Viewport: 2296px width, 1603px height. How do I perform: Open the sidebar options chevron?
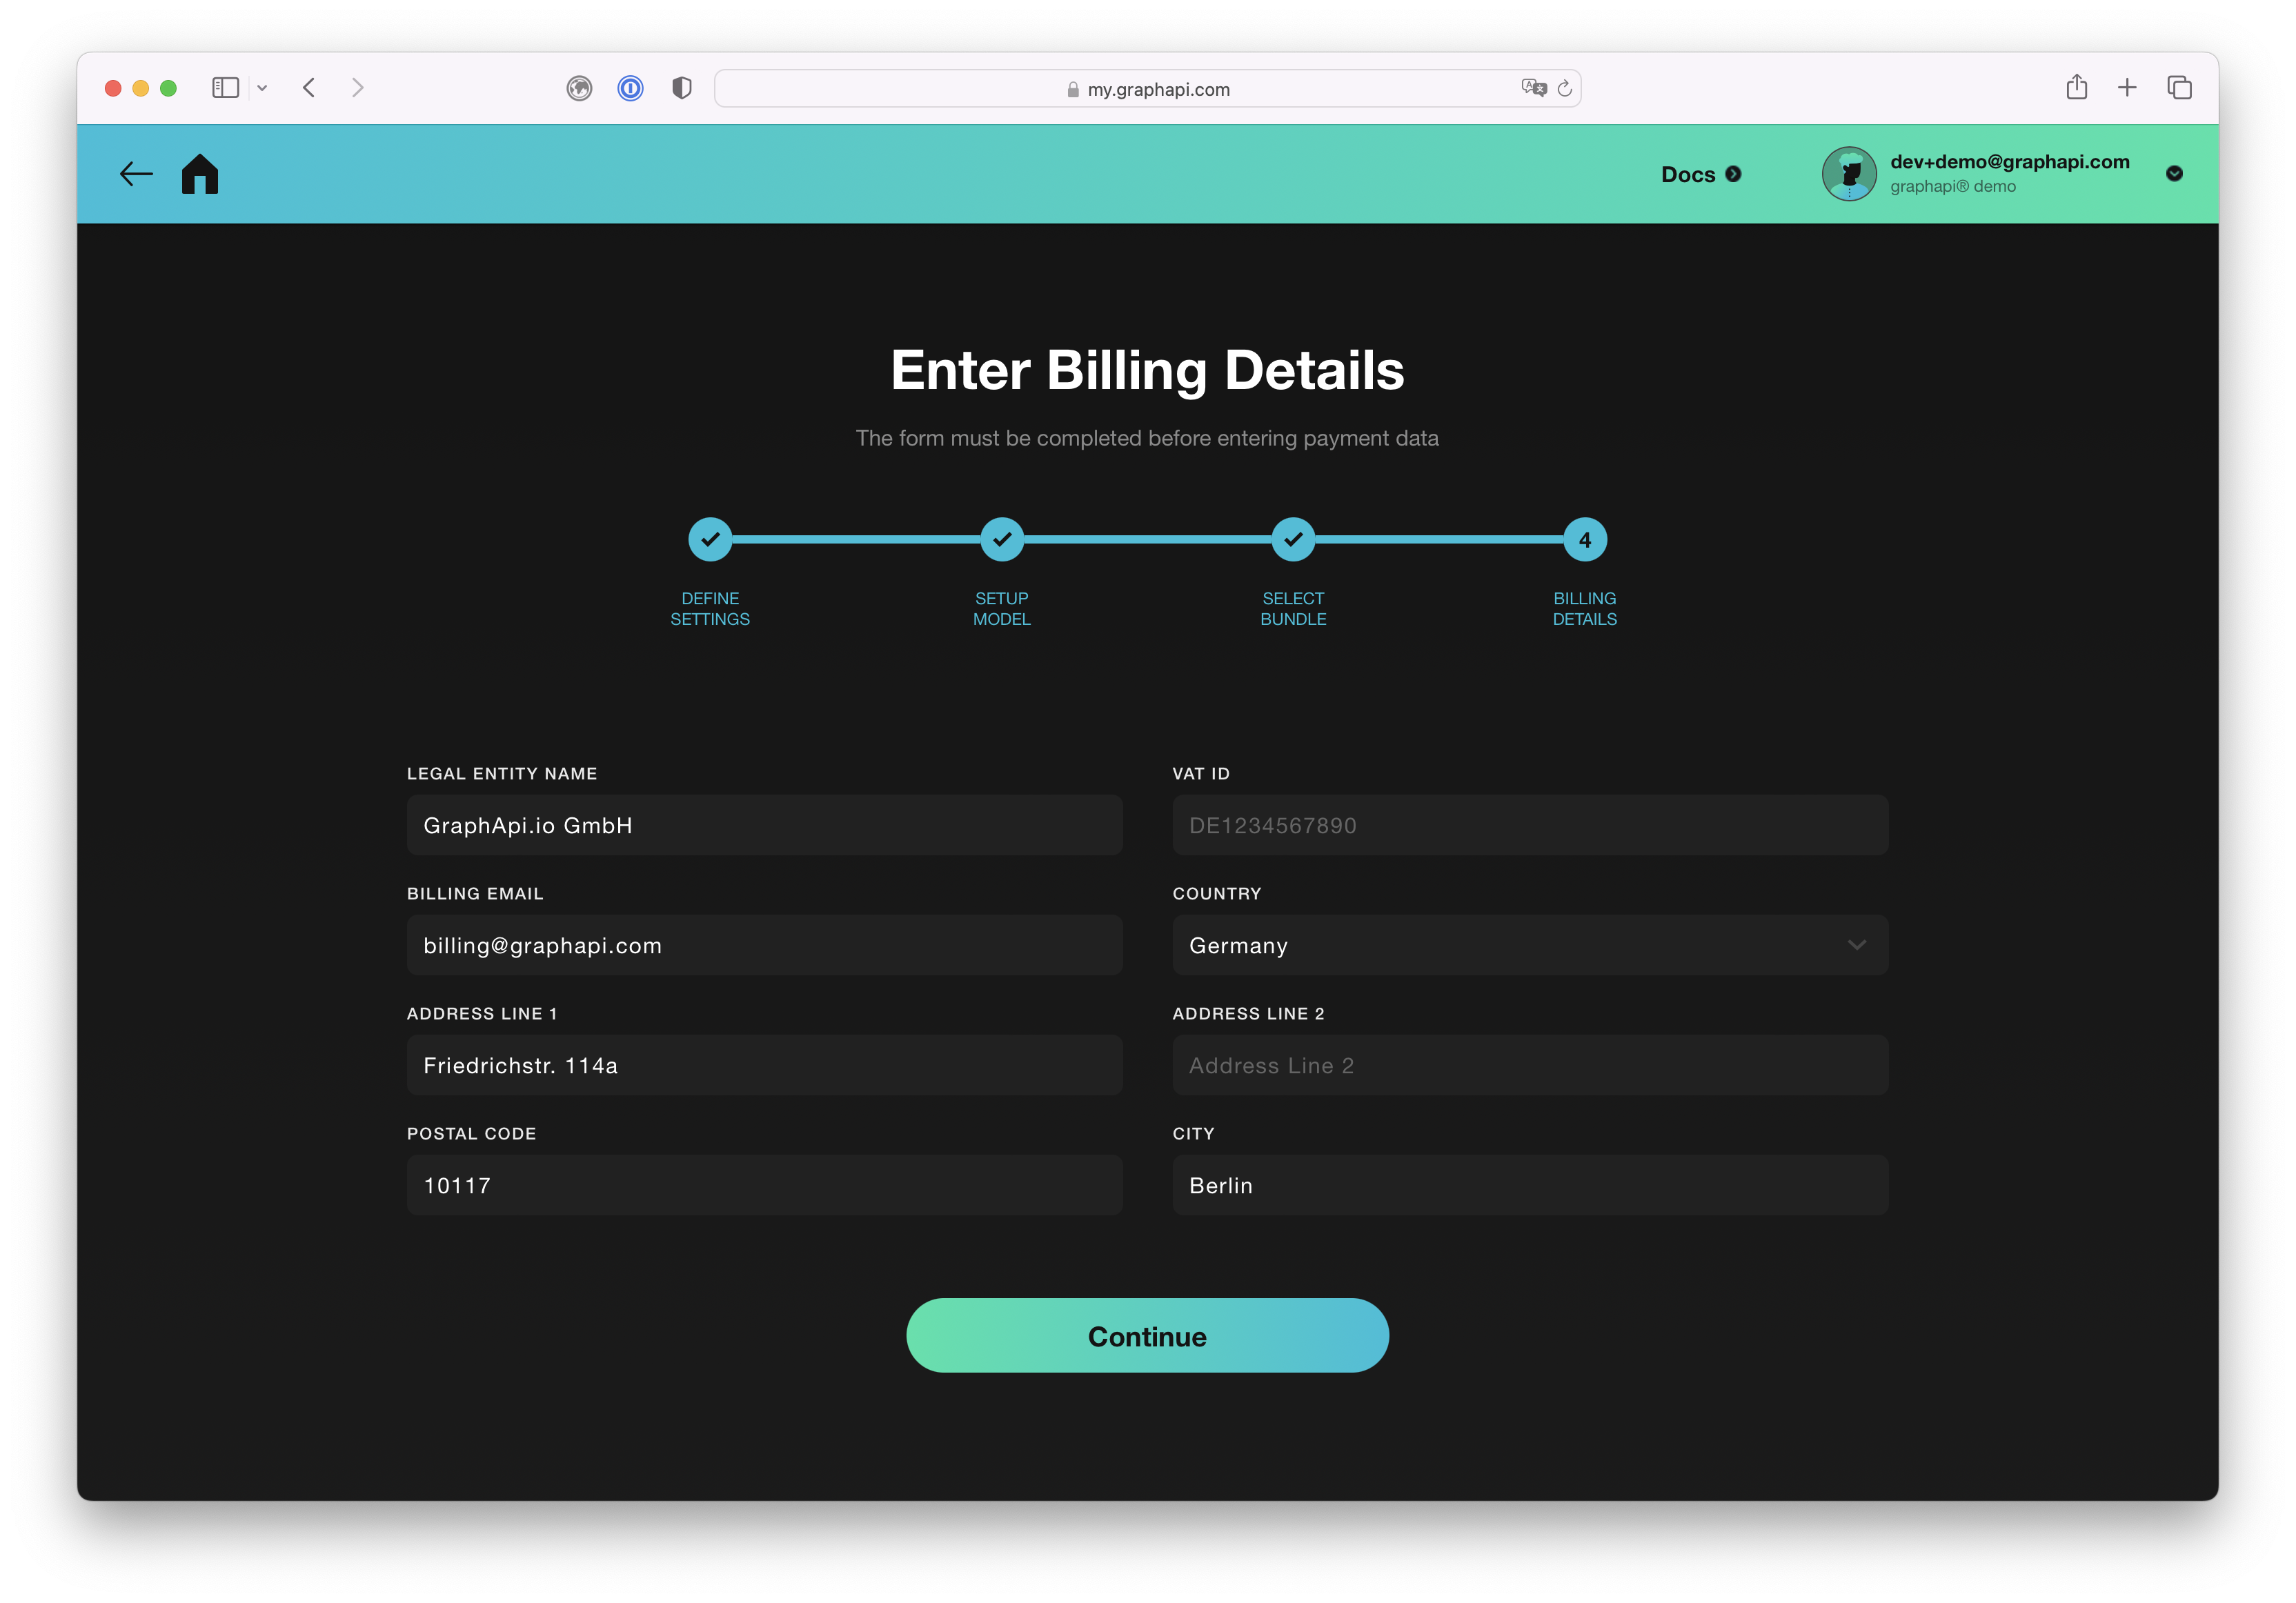tap(262, 88)
